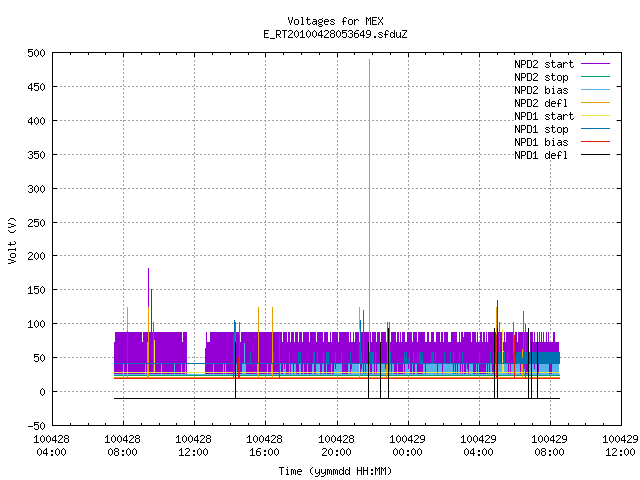Click the red NPD1 bias legend line
The width and height of the screenshot is (640, 480).
coord(596,142)
